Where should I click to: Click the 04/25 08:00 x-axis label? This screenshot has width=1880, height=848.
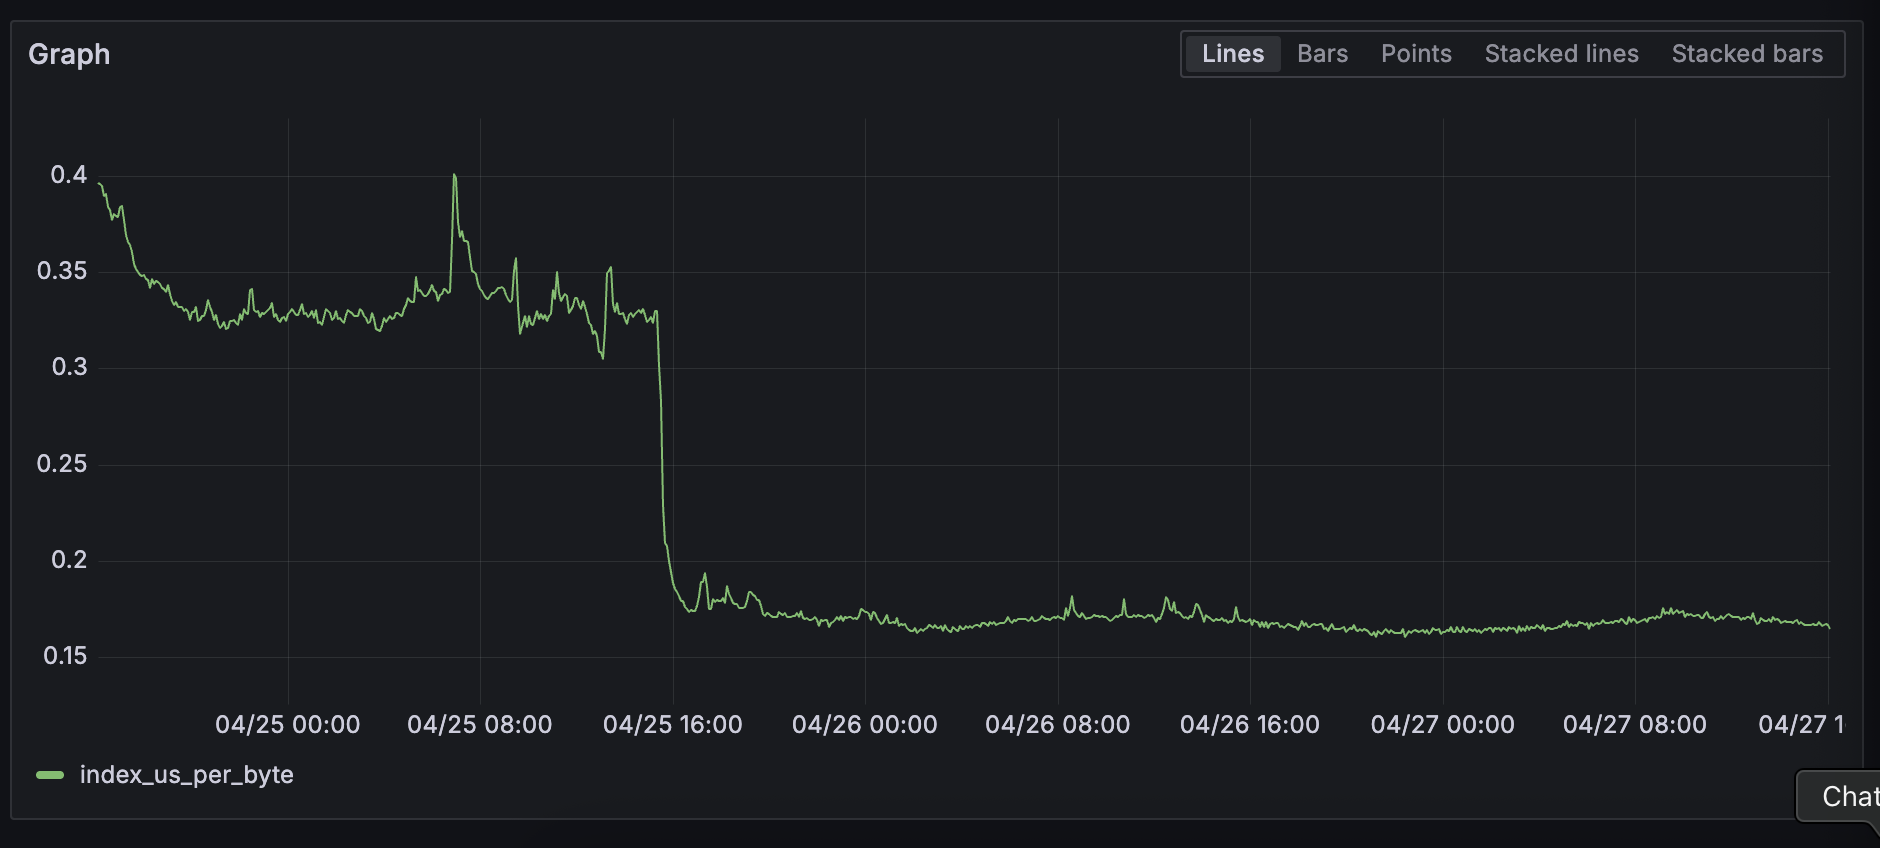point(480,724)
